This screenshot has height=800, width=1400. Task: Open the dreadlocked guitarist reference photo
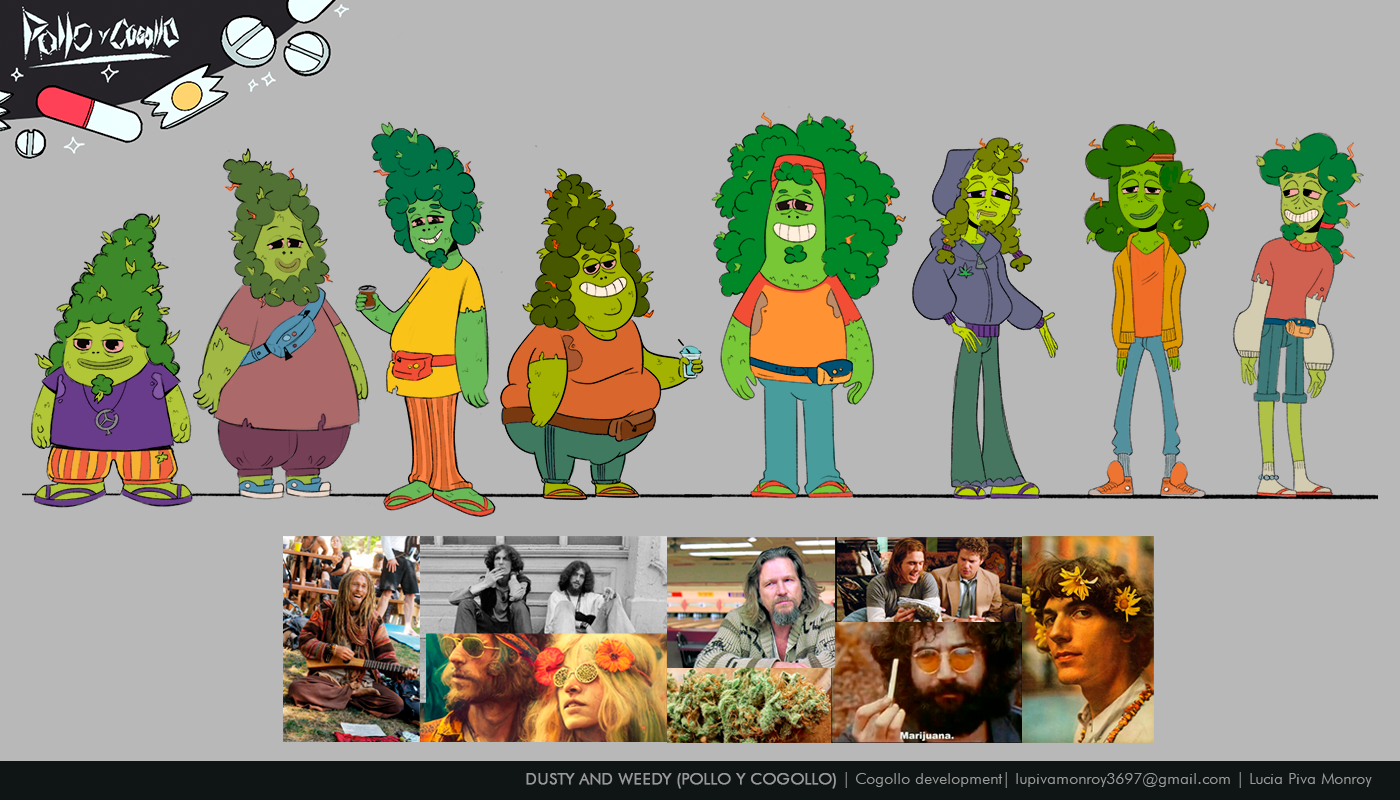(350, 640)
